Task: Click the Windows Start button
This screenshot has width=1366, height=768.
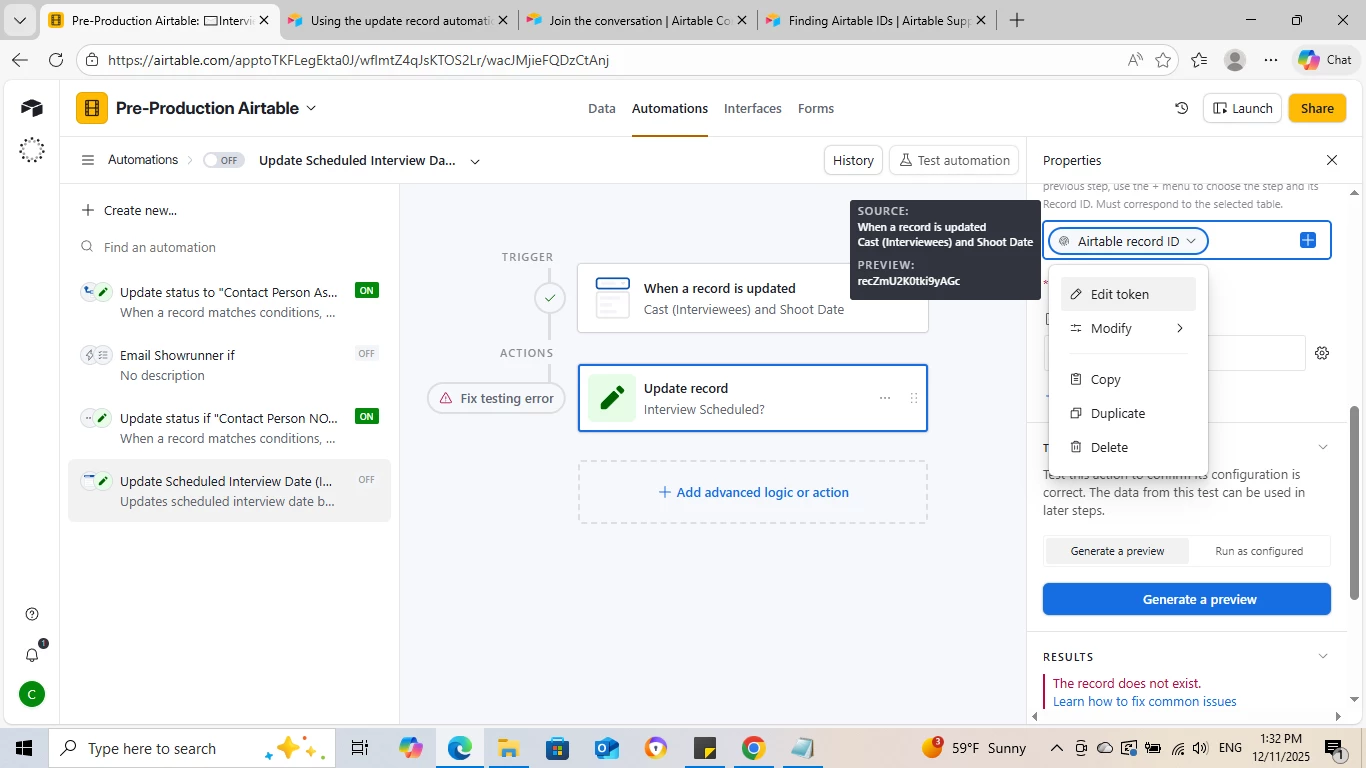Action: [24, 748]
